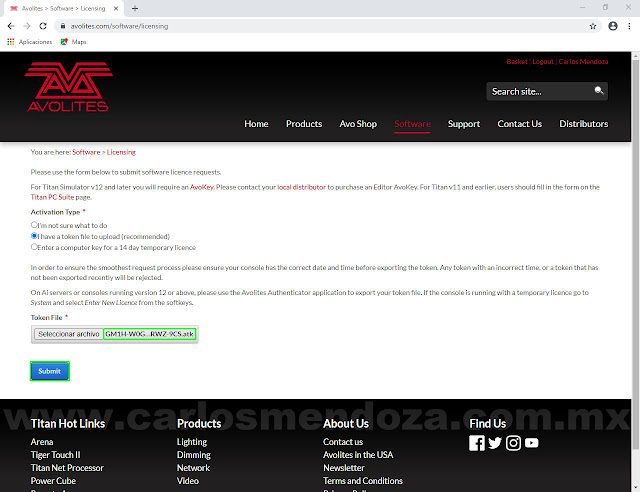This screenshot has width=640, height=492.
Task: Open the Aplicaciones apps grid shortcut
Action: pos(29,42)
